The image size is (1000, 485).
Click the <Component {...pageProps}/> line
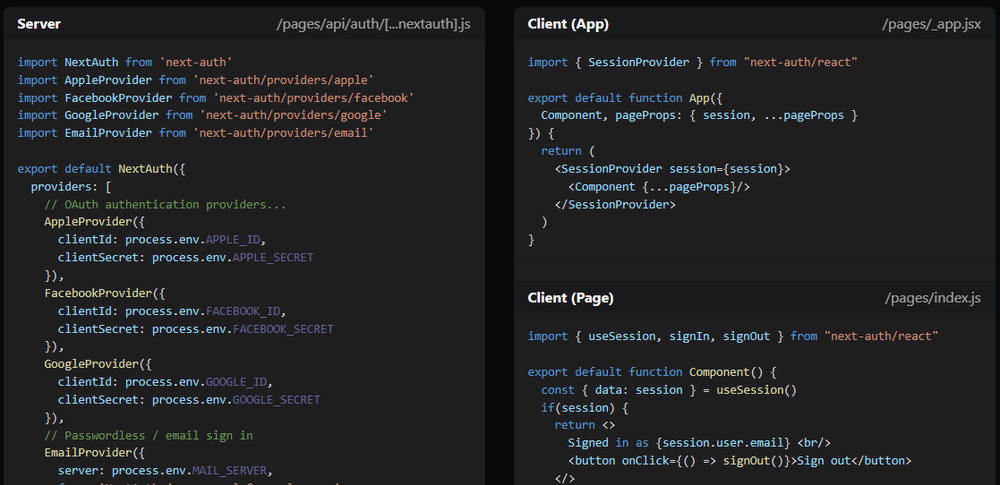pyautogui.click(x=659, y=187)
